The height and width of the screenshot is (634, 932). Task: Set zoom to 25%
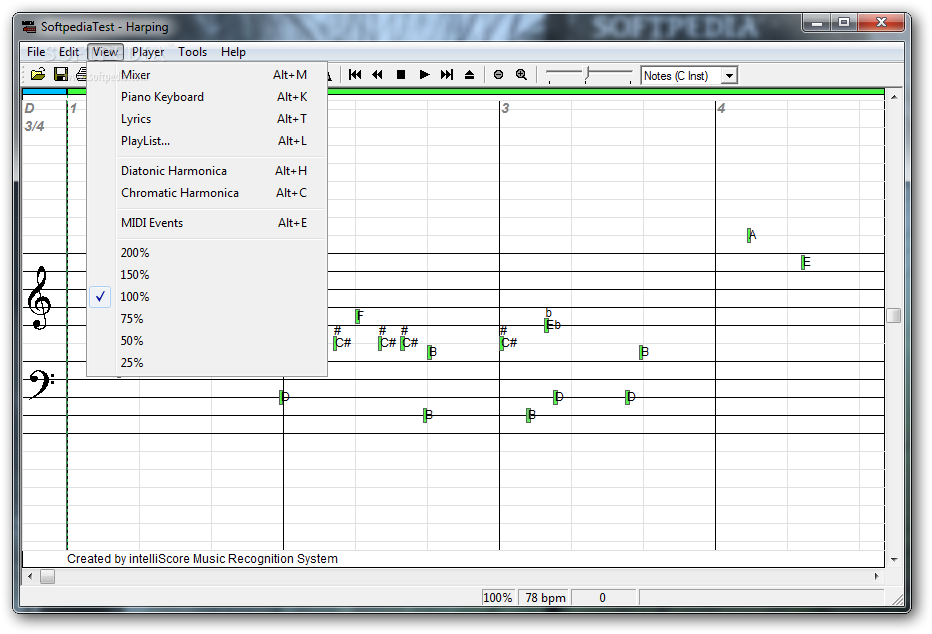(207, 362)
